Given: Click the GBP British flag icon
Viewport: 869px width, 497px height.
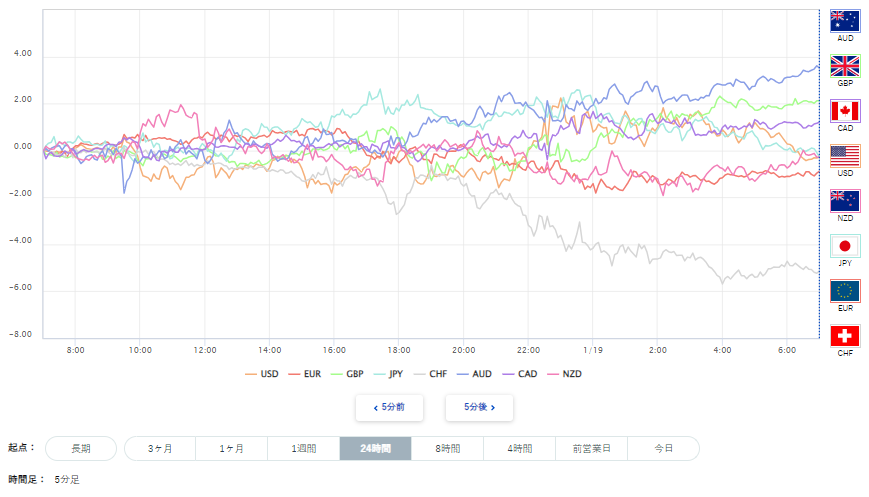Looking at the screenshot, I should tap(845, 66).
